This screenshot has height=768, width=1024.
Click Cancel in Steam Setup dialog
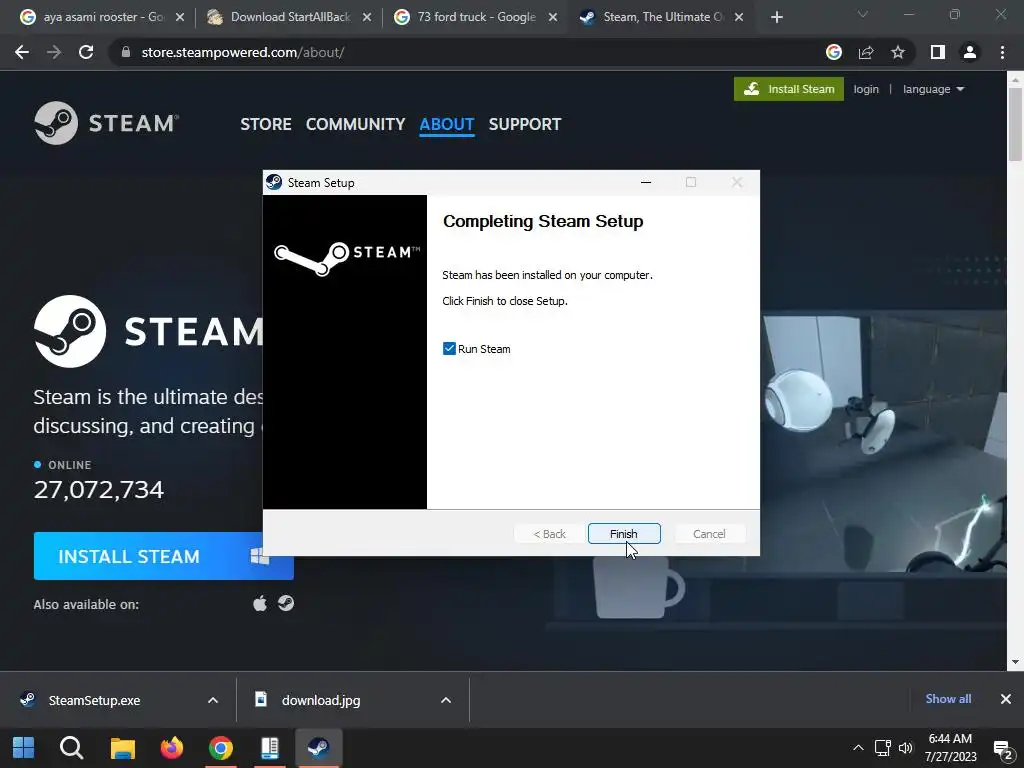709,534
